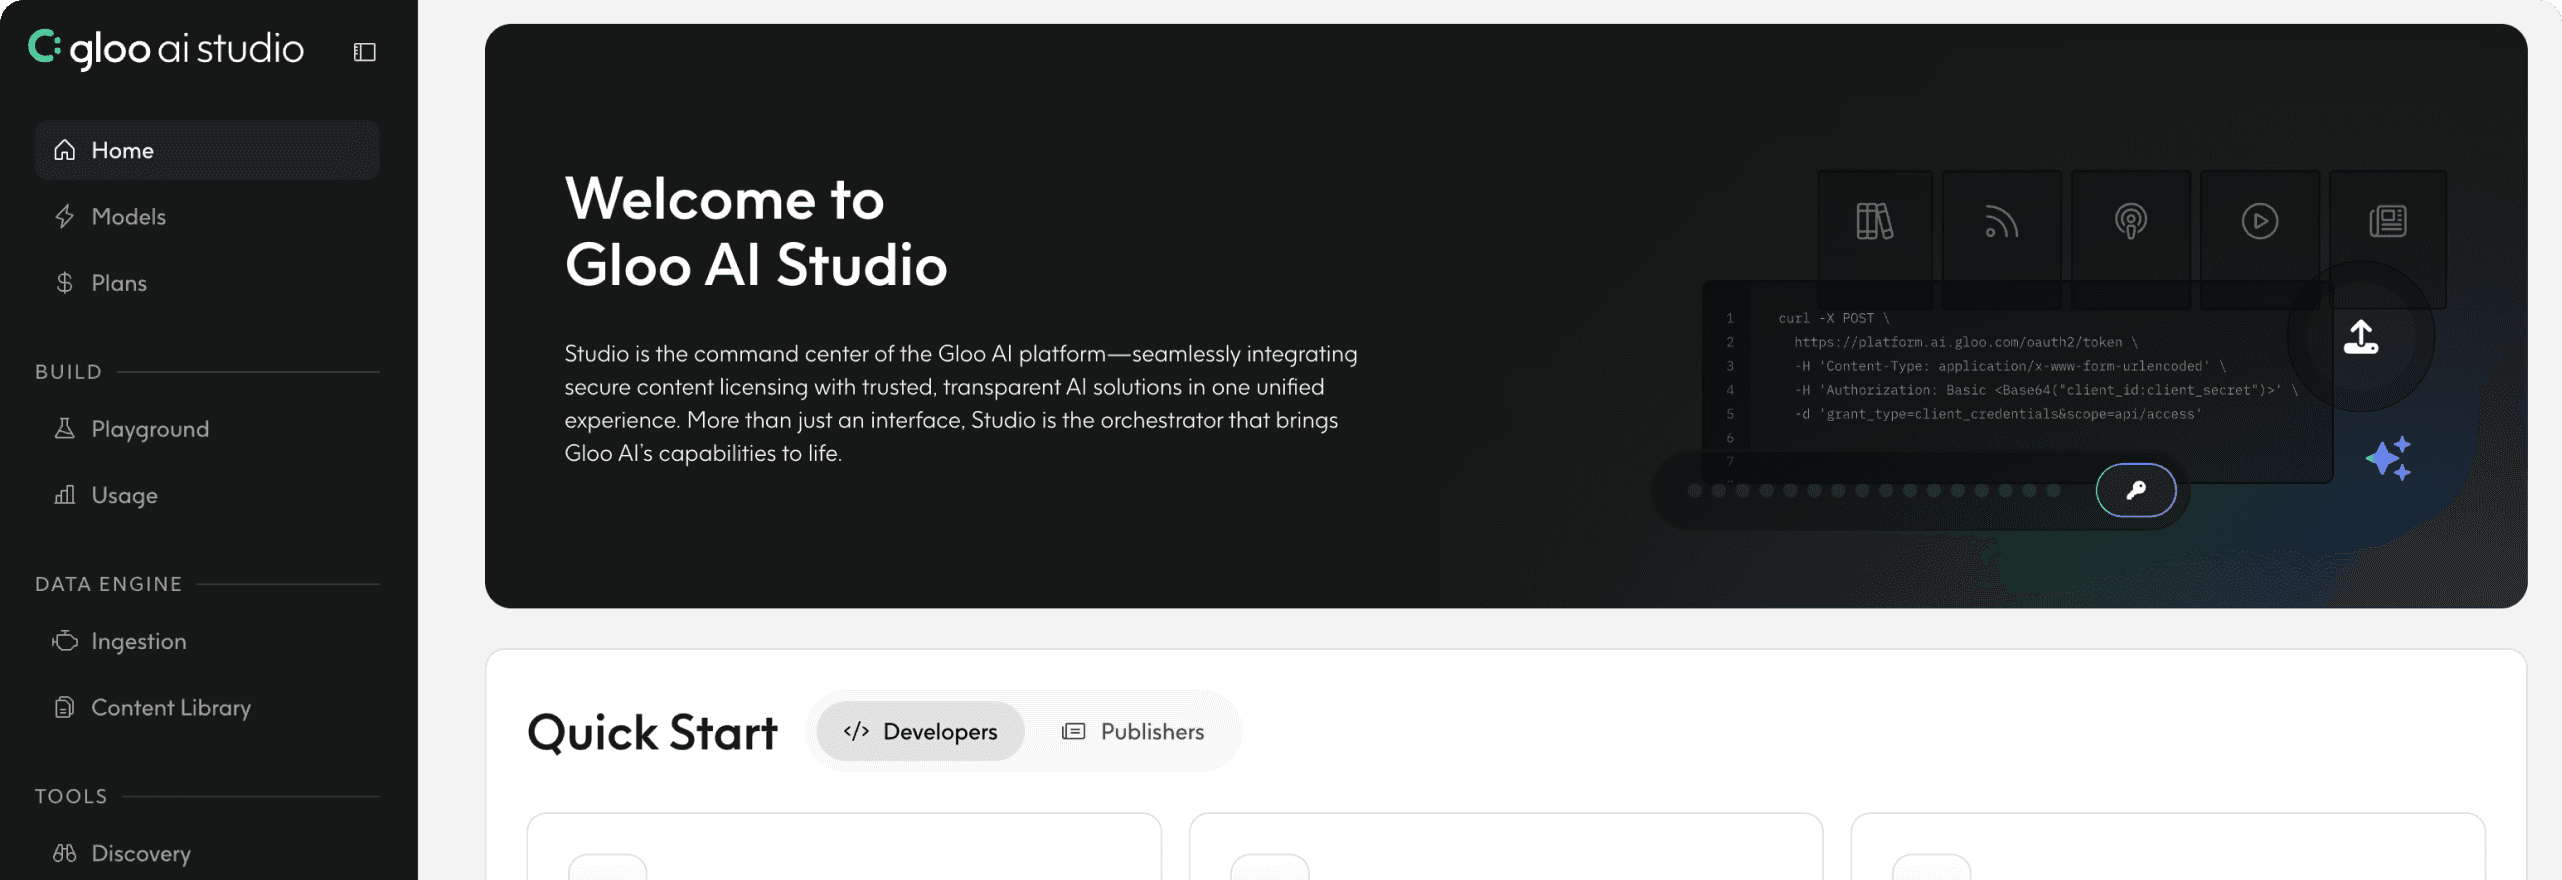The width and height of the screenshot is (2562, 880).
Task: Click the curl -X POST code line
Action: [x=1833, y=318]
